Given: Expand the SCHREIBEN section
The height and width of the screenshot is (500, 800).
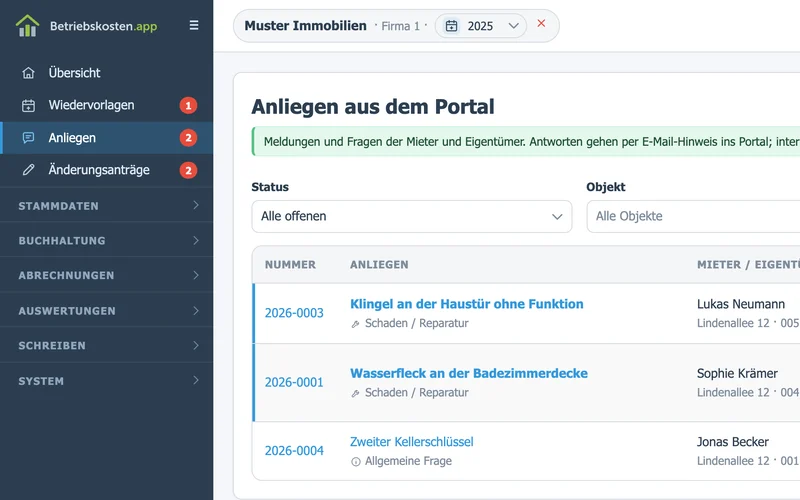Looking at the screenshot, I should pyautogui.click(x=107, y=345).
